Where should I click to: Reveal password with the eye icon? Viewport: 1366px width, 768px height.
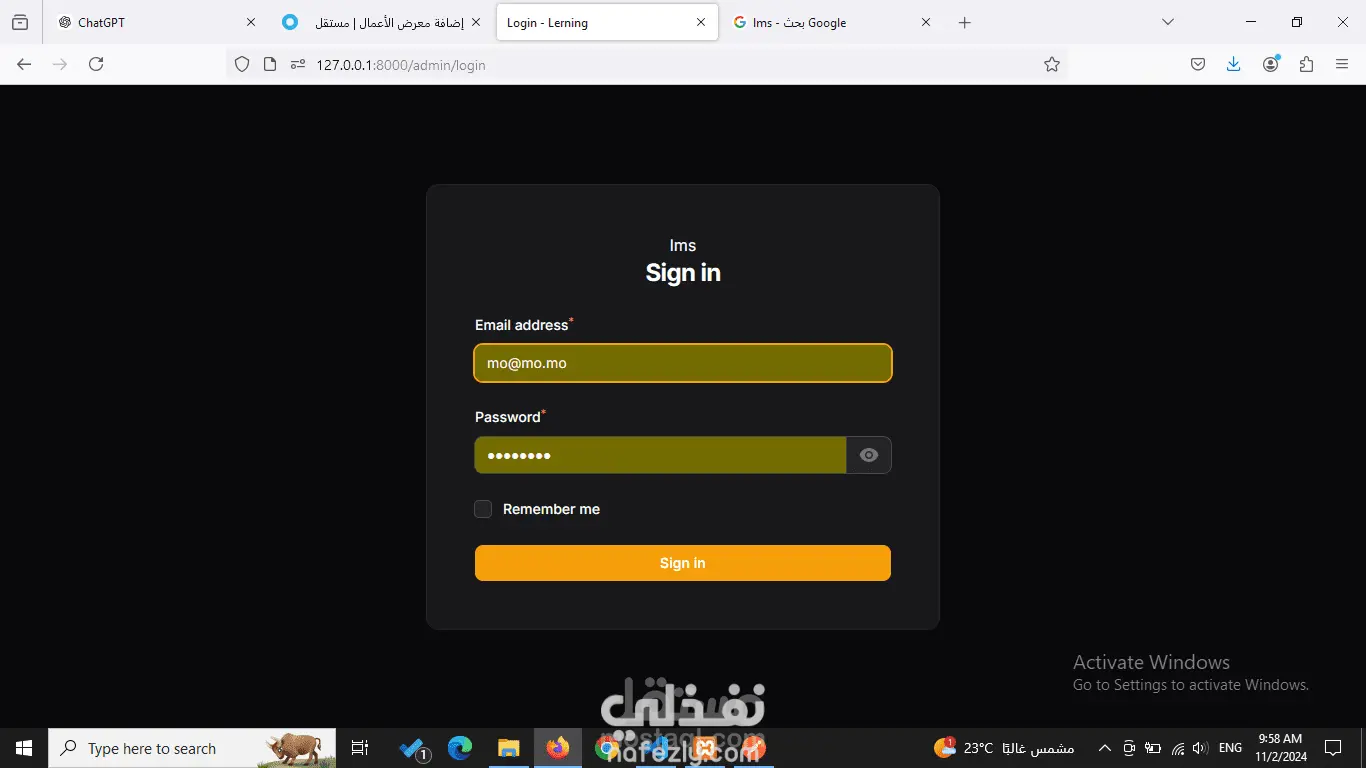[x=869, y=455]
